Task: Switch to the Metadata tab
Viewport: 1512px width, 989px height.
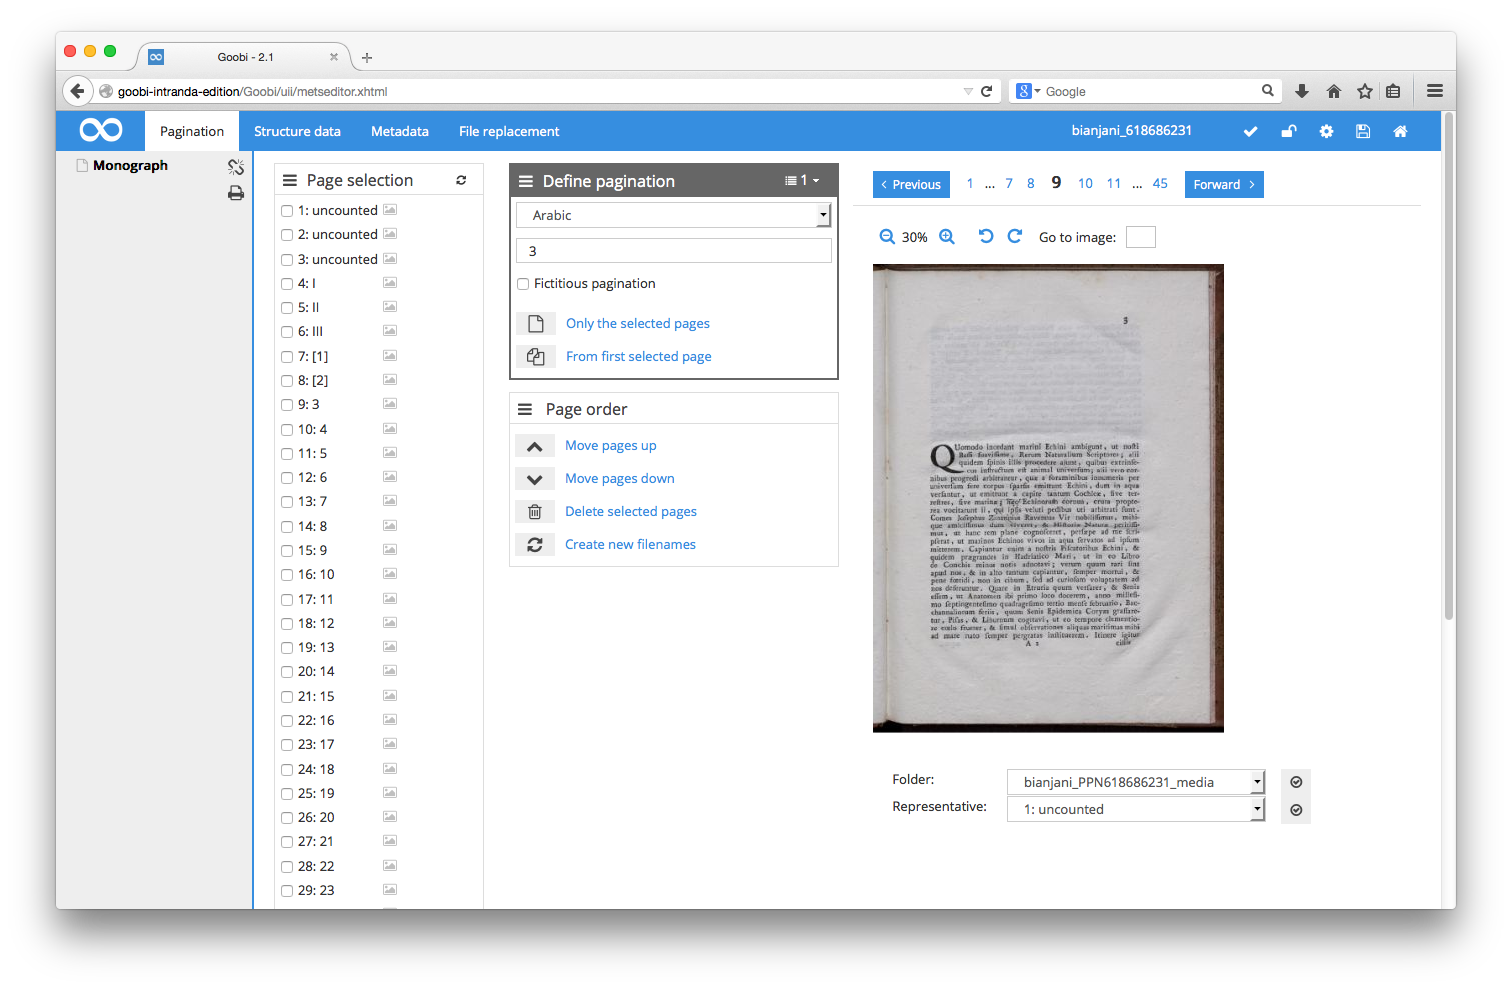Action: coord(400,131)
